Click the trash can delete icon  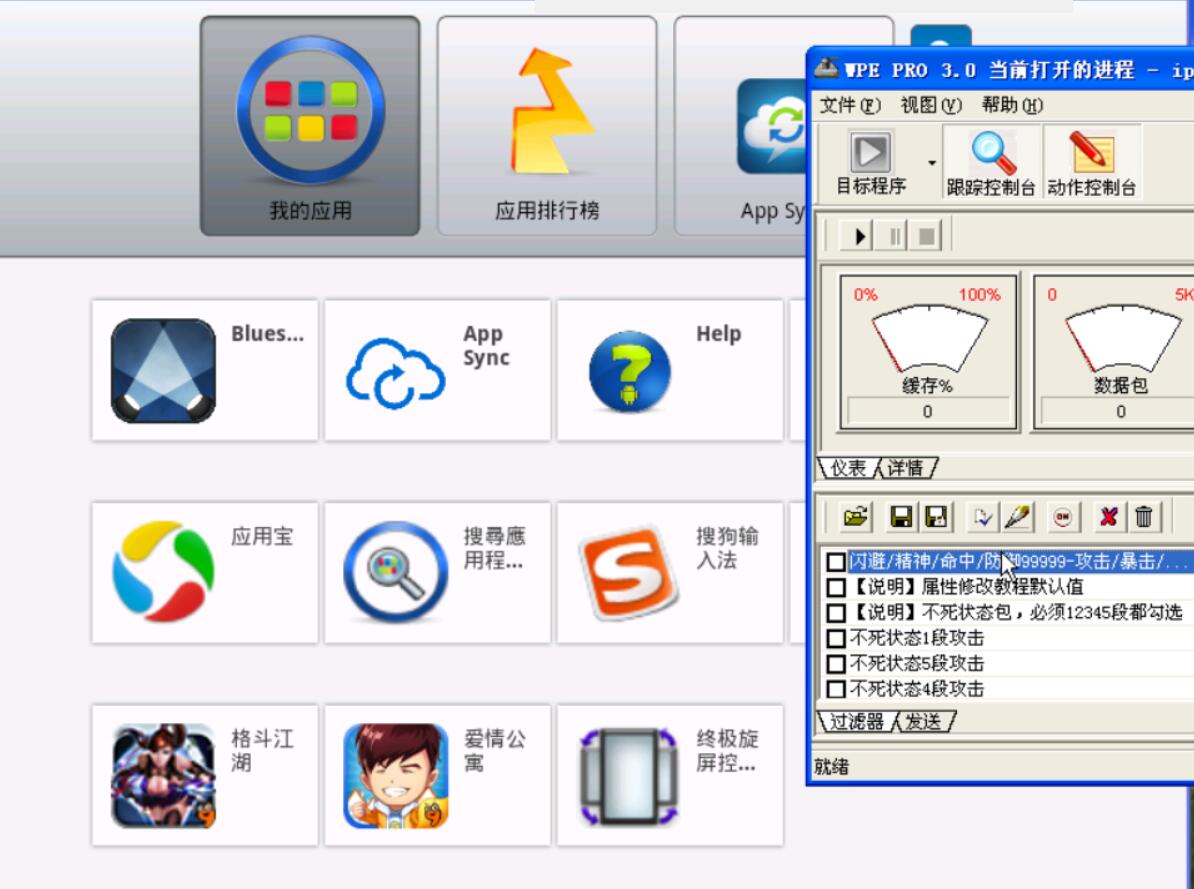pos(1143,517)
